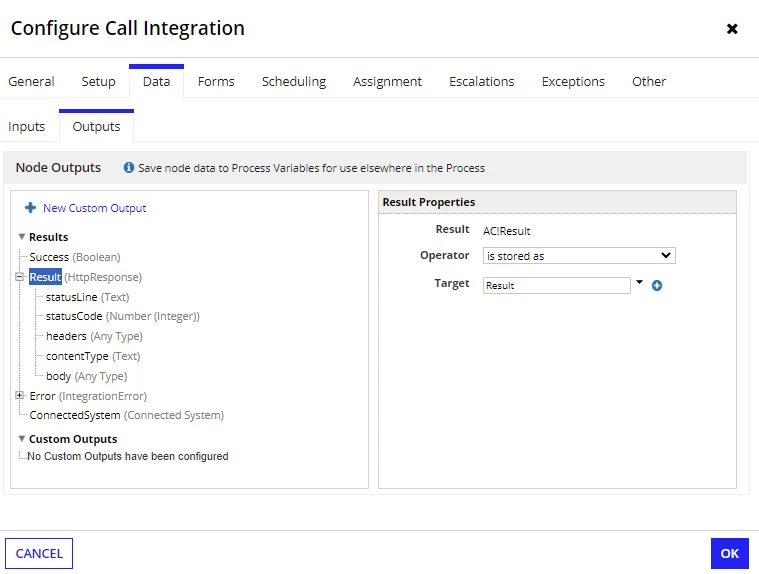Viewport: 759px width, 574px height.
Task: Click the Results section heading
Action: click(48, 237)
